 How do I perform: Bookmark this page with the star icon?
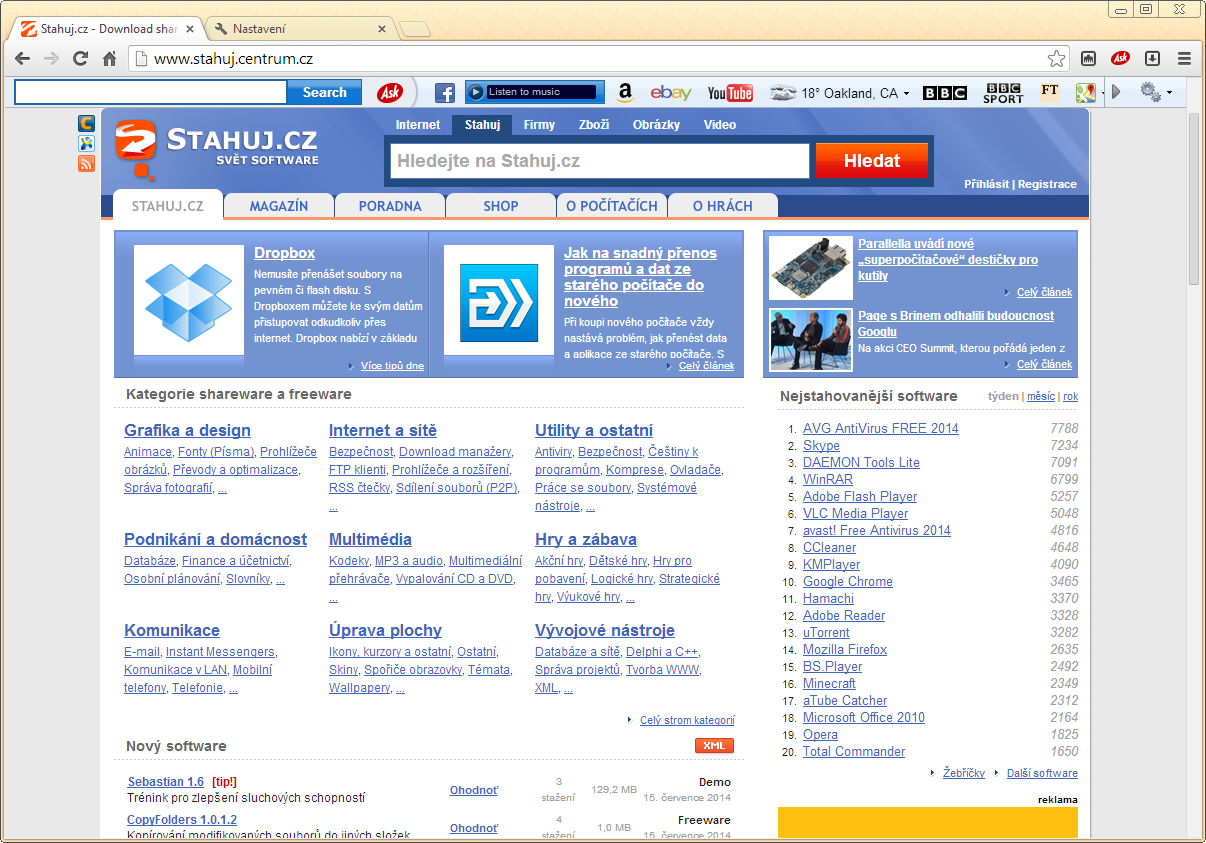1056,59
